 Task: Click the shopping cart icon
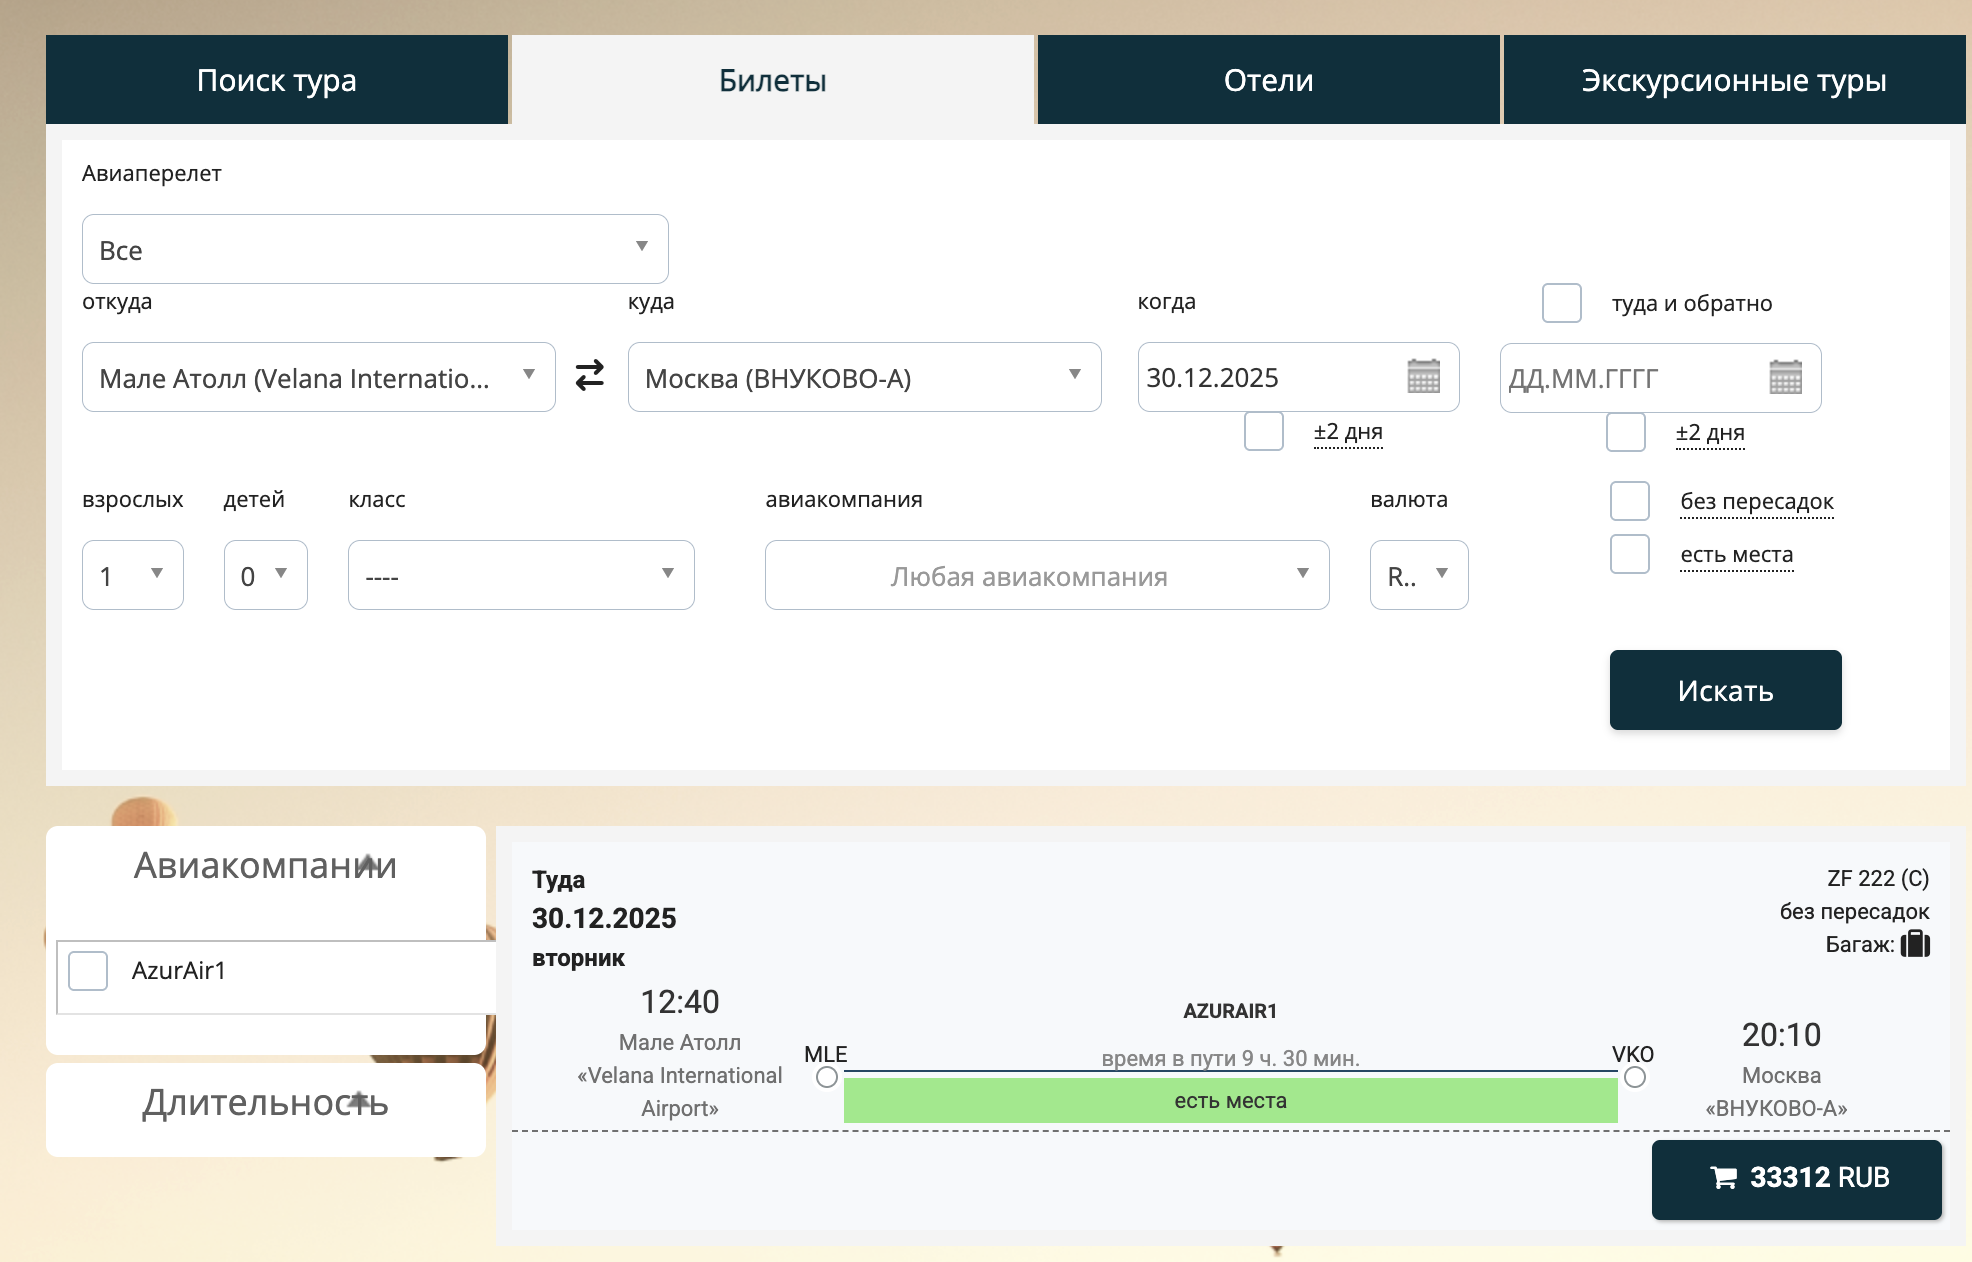click(1724, 1178)
